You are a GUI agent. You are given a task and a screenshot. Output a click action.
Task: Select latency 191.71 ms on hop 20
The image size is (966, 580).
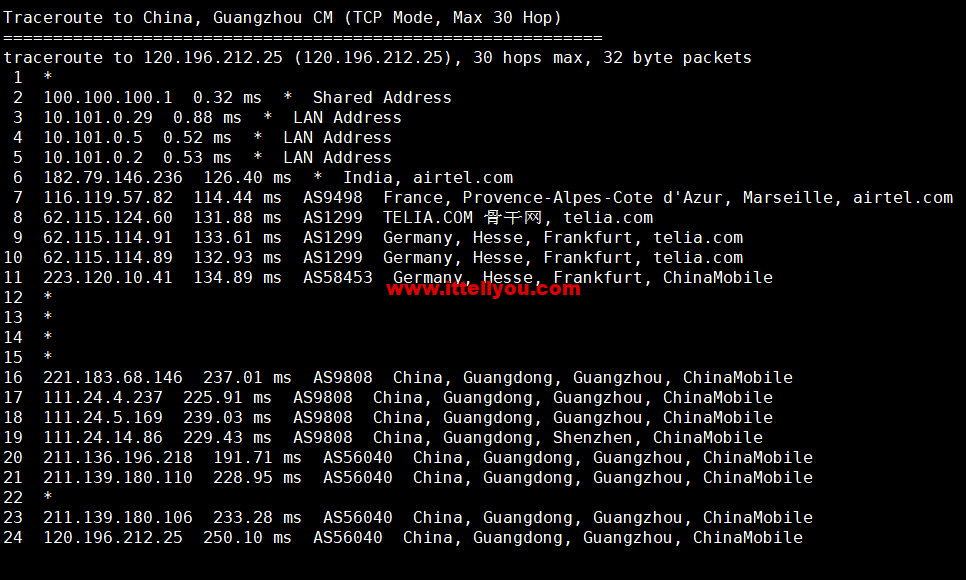tap(257, 458)
